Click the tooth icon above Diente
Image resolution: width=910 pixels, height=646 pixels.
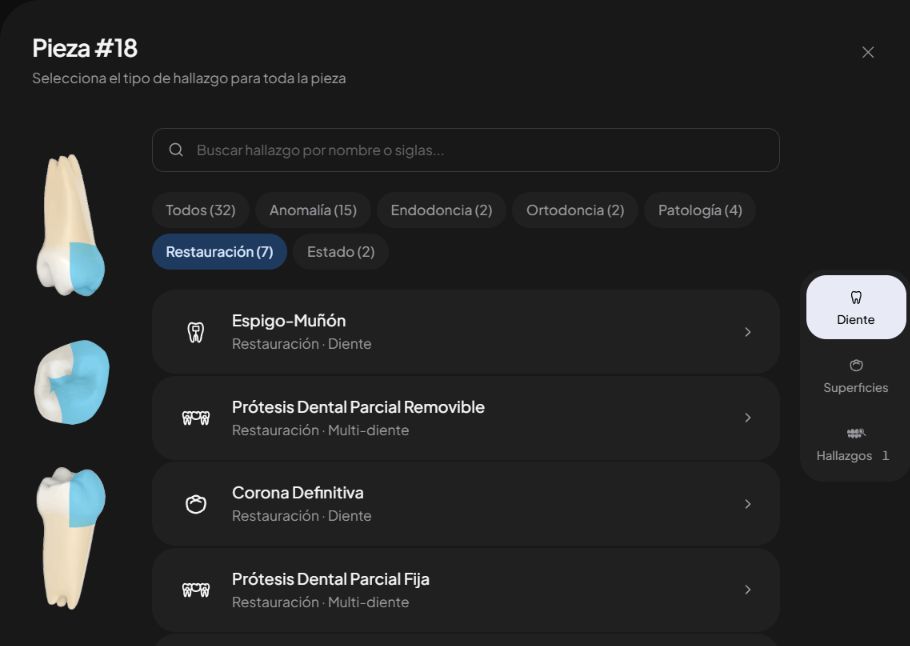856,297
